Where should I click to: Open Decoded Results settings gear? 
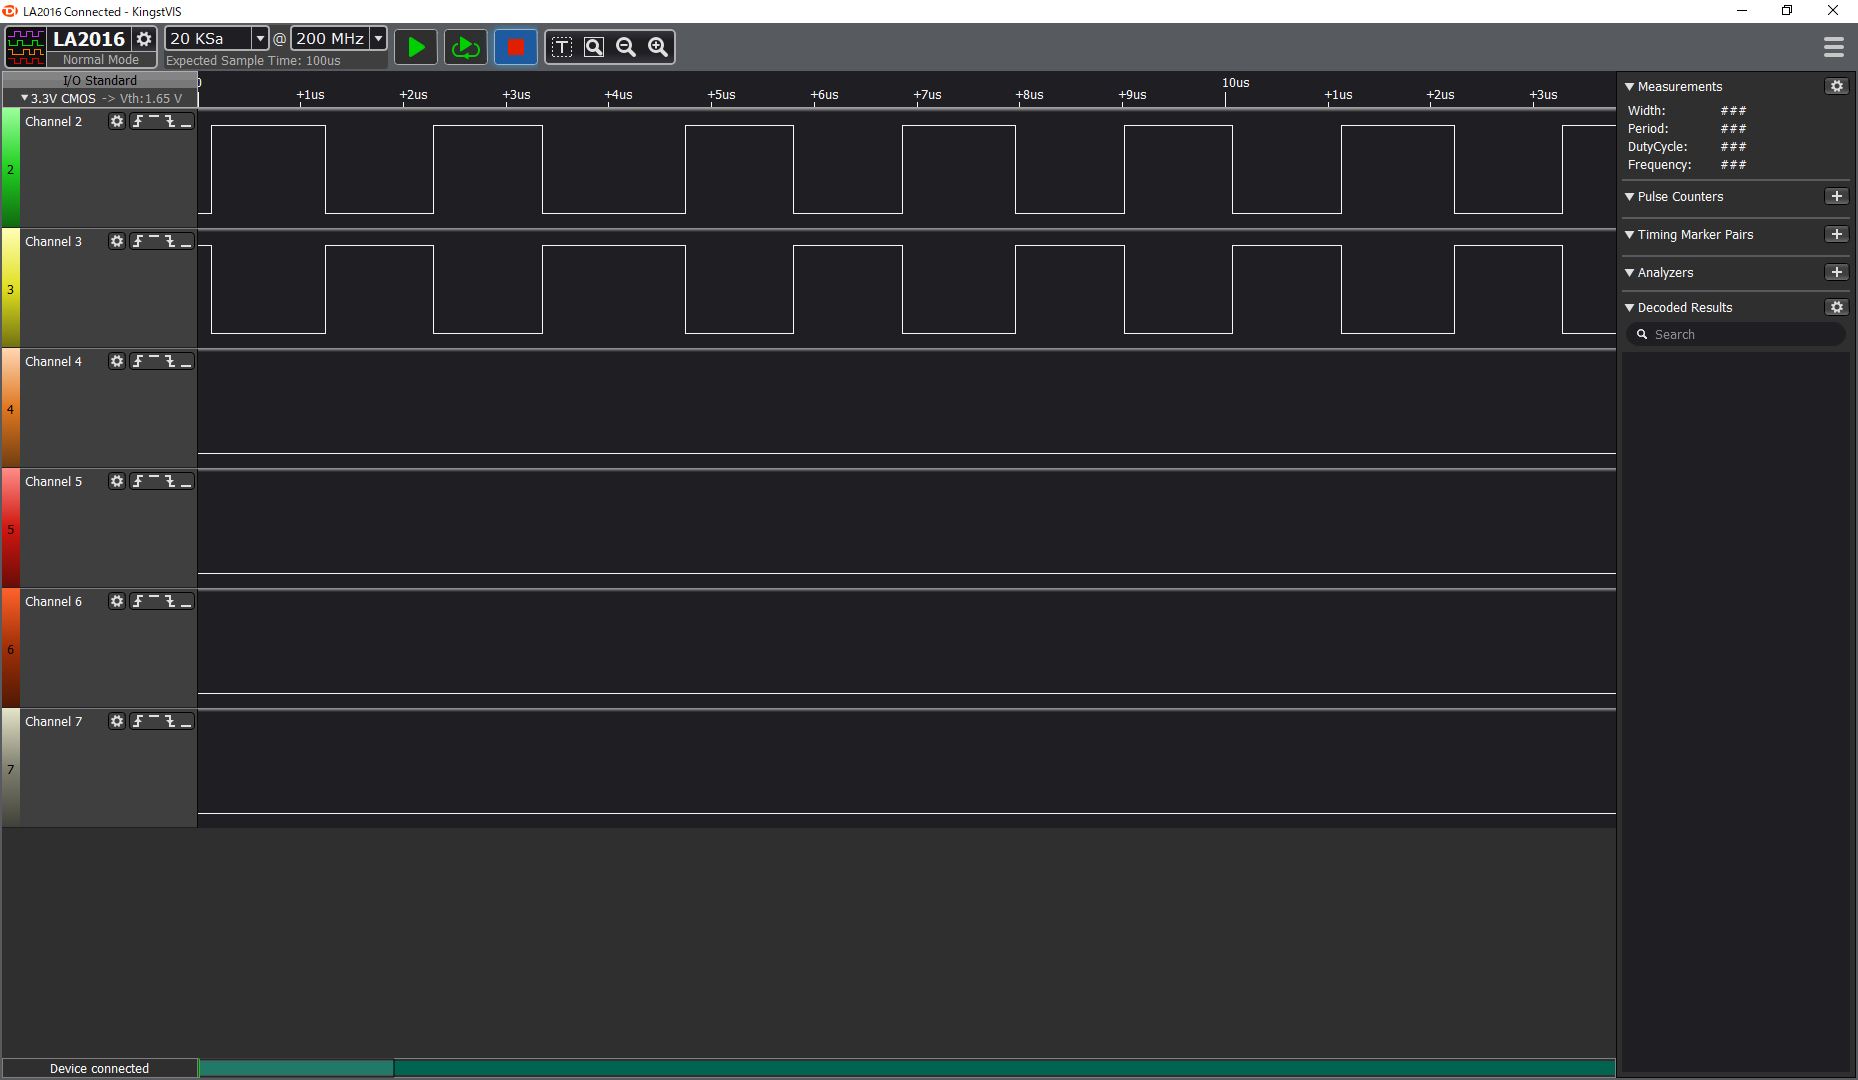pos(1836,307)
